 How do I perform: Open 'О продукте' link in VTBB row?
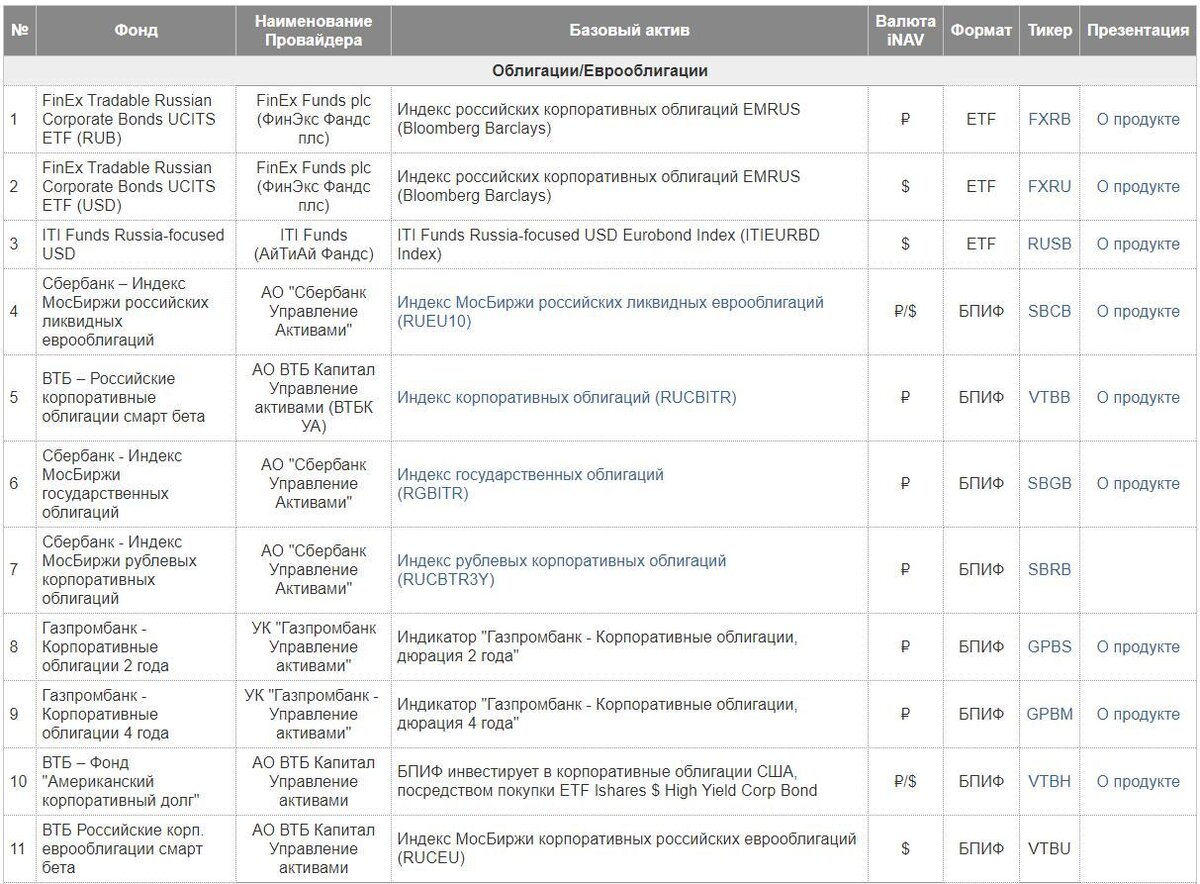pyautogui.click(x=1138, y=397)
